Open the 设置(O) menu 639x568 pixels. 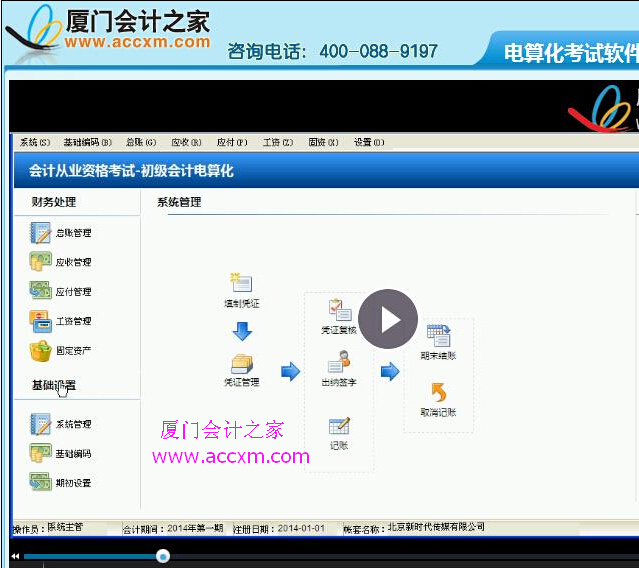click(x=369, y=142)
